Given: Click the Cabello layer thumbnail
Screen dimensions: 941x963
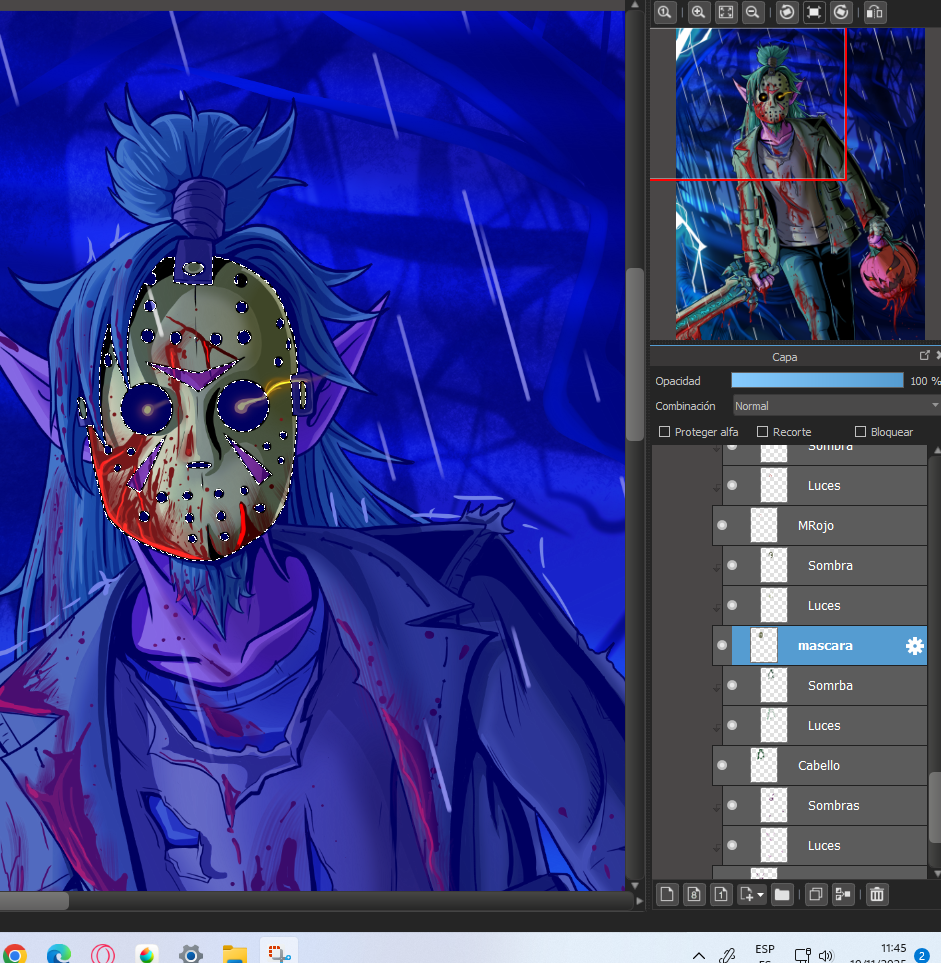Looking at the screenshot, I should pos(764,765).
